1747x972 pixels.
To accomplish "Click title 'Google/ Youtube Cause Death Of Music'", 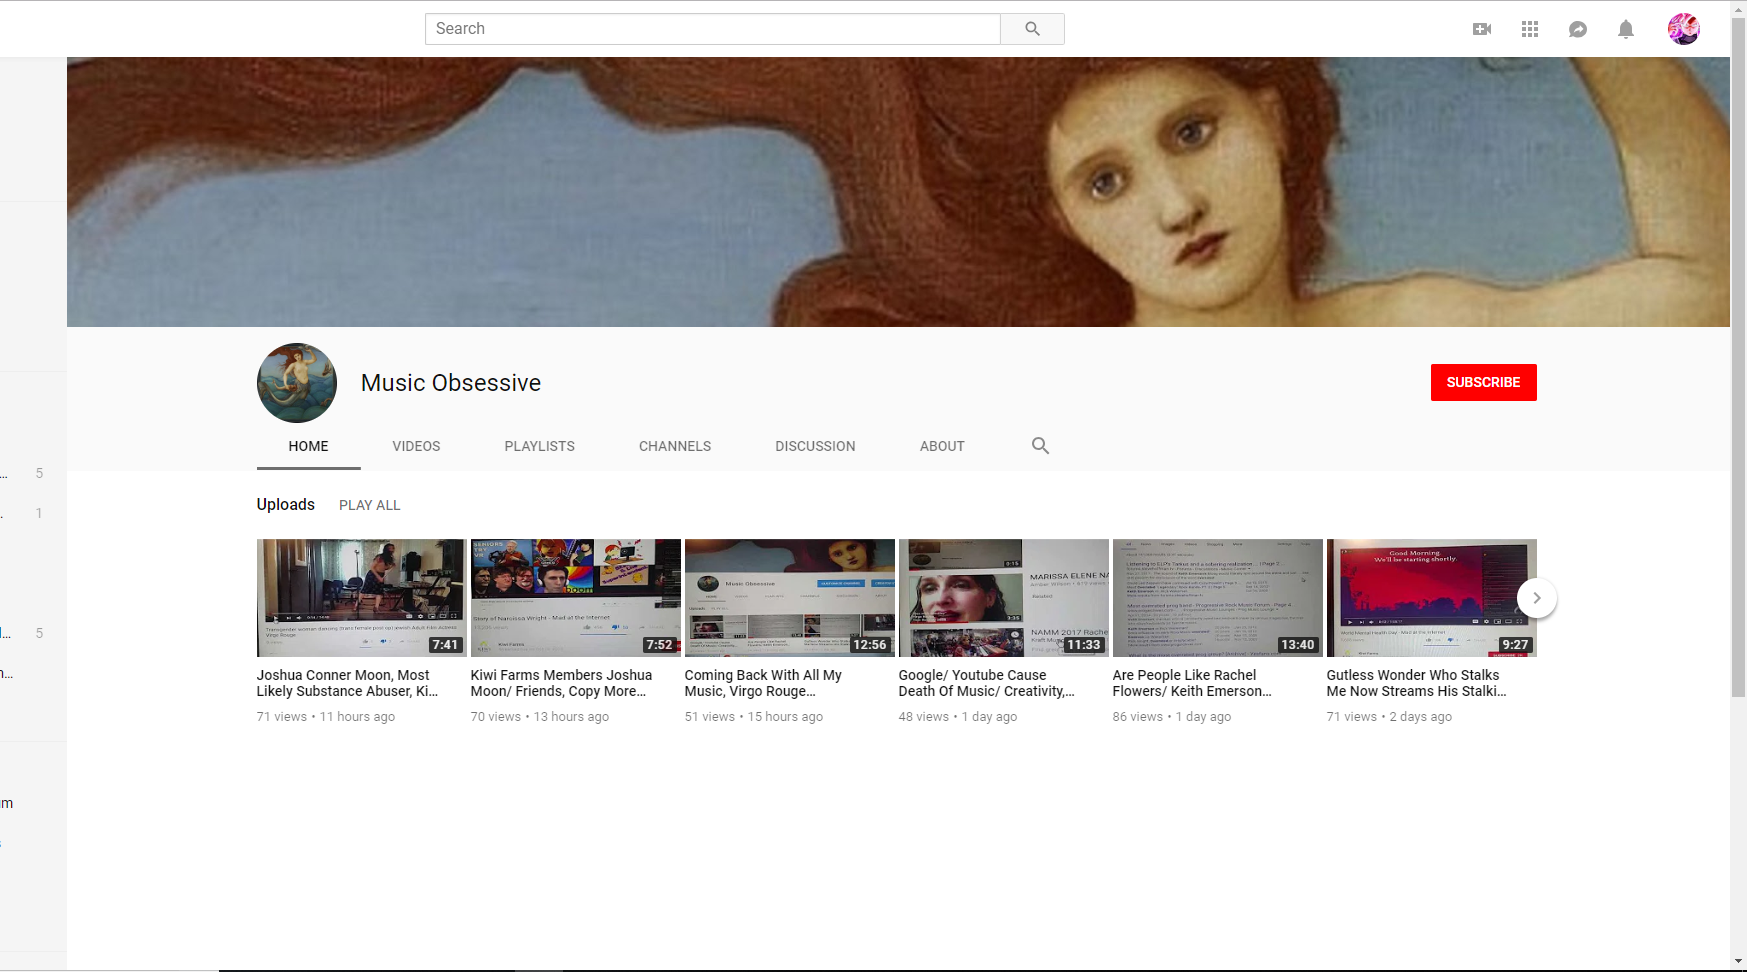I will click(986, 683).
